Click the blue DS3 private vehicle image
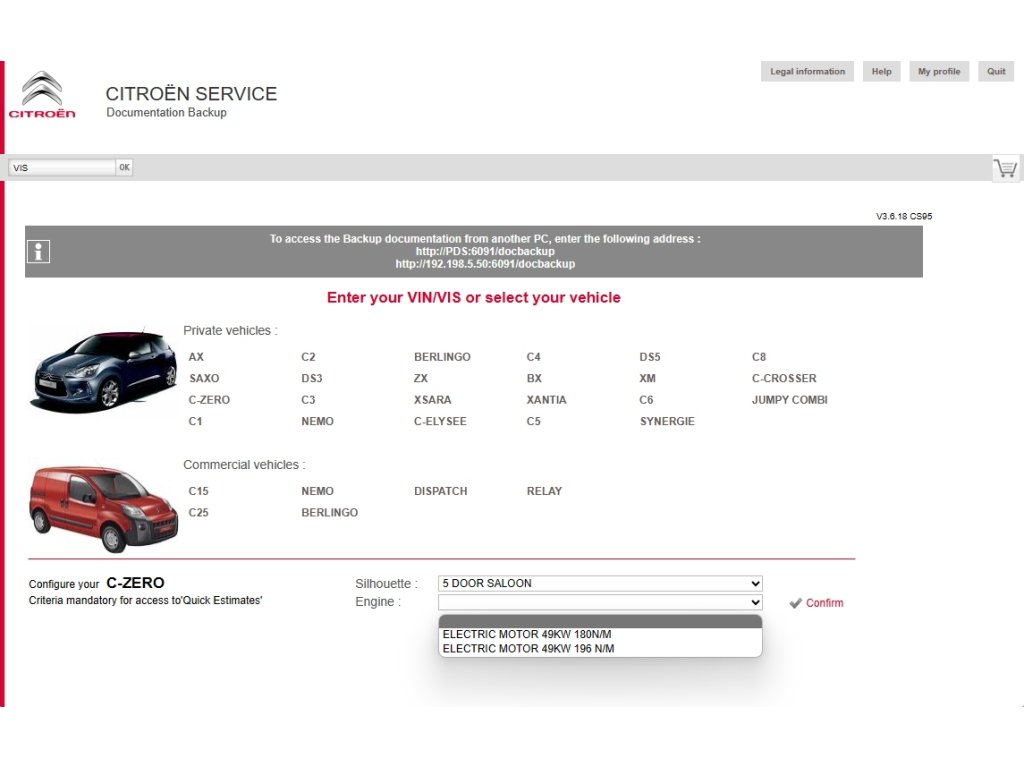The image size is (1024, 768). point(104,370)
